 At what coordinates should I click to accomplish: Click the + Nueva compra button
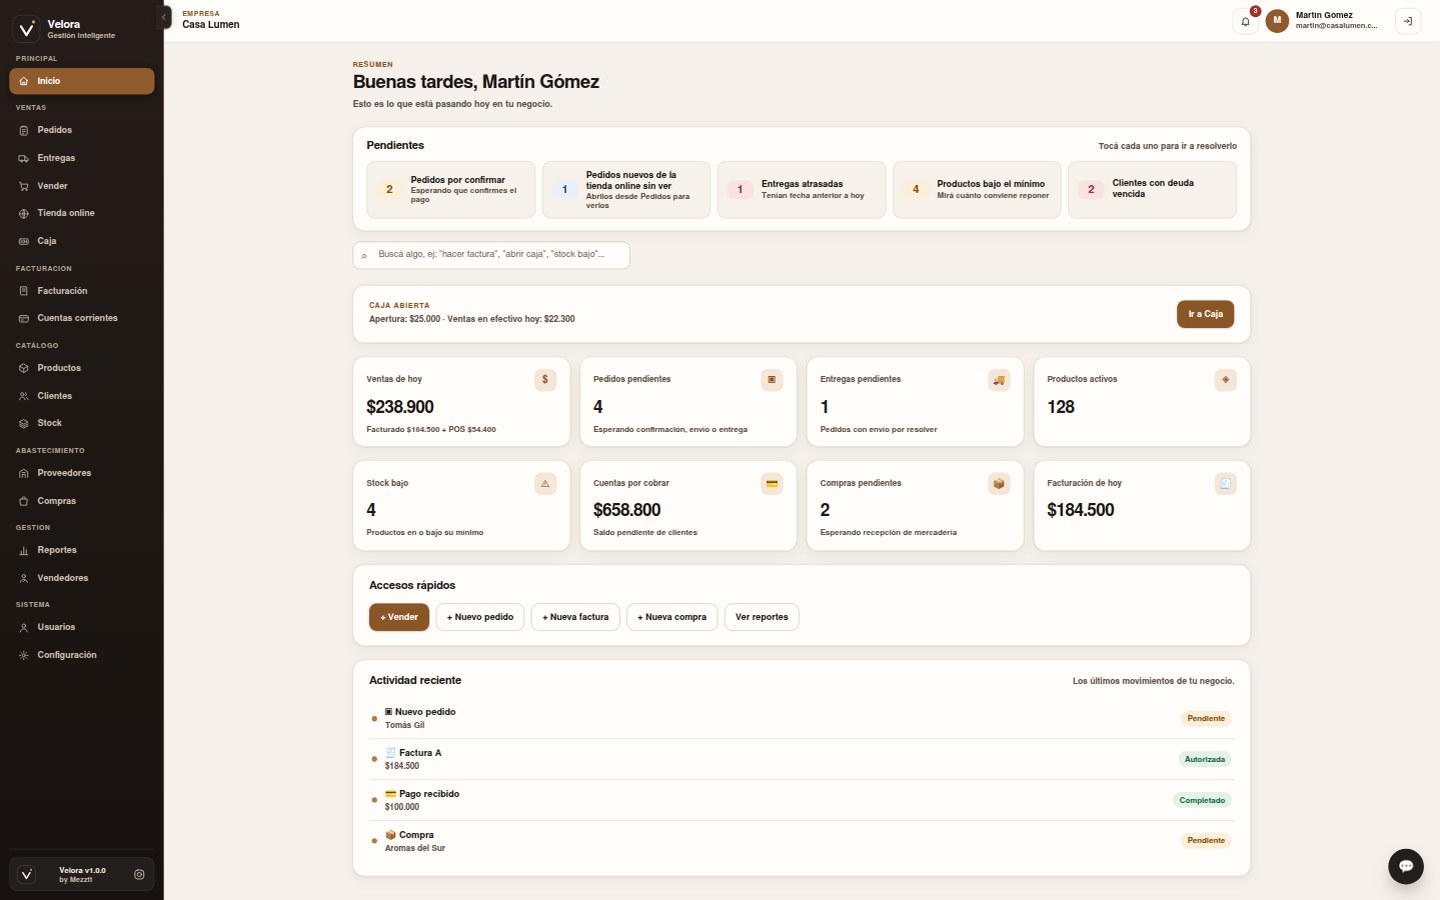pos(672,617)
